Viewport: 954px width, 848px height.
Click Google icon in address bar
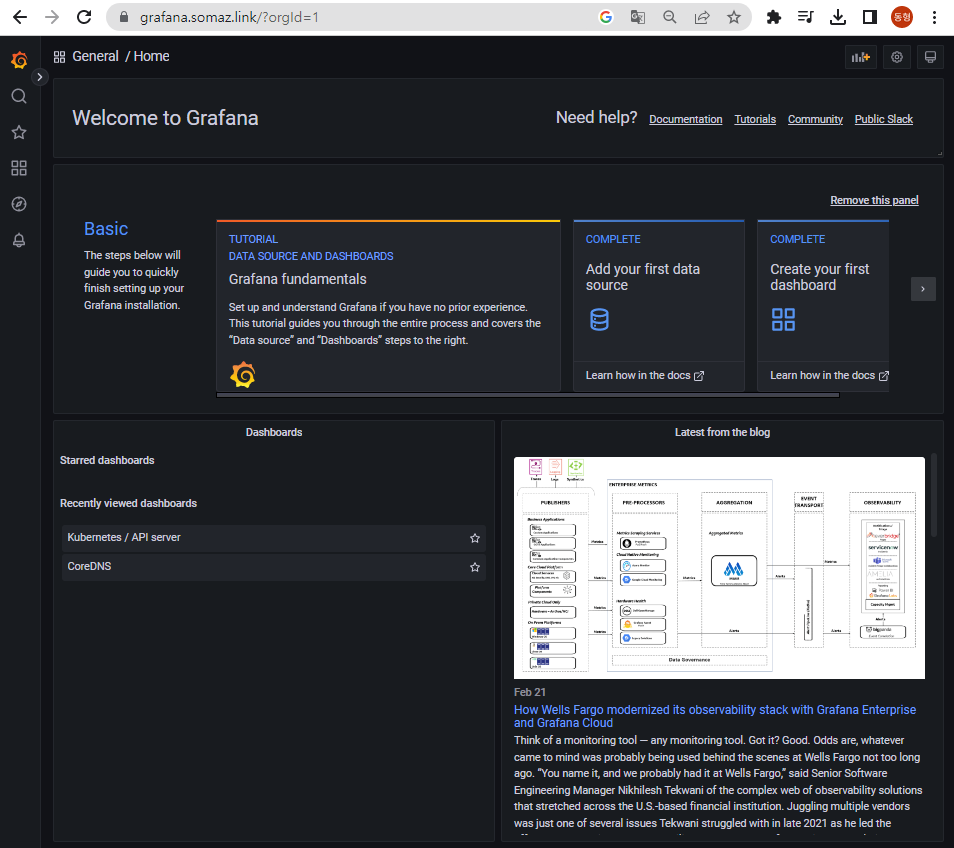pos(605,17)
